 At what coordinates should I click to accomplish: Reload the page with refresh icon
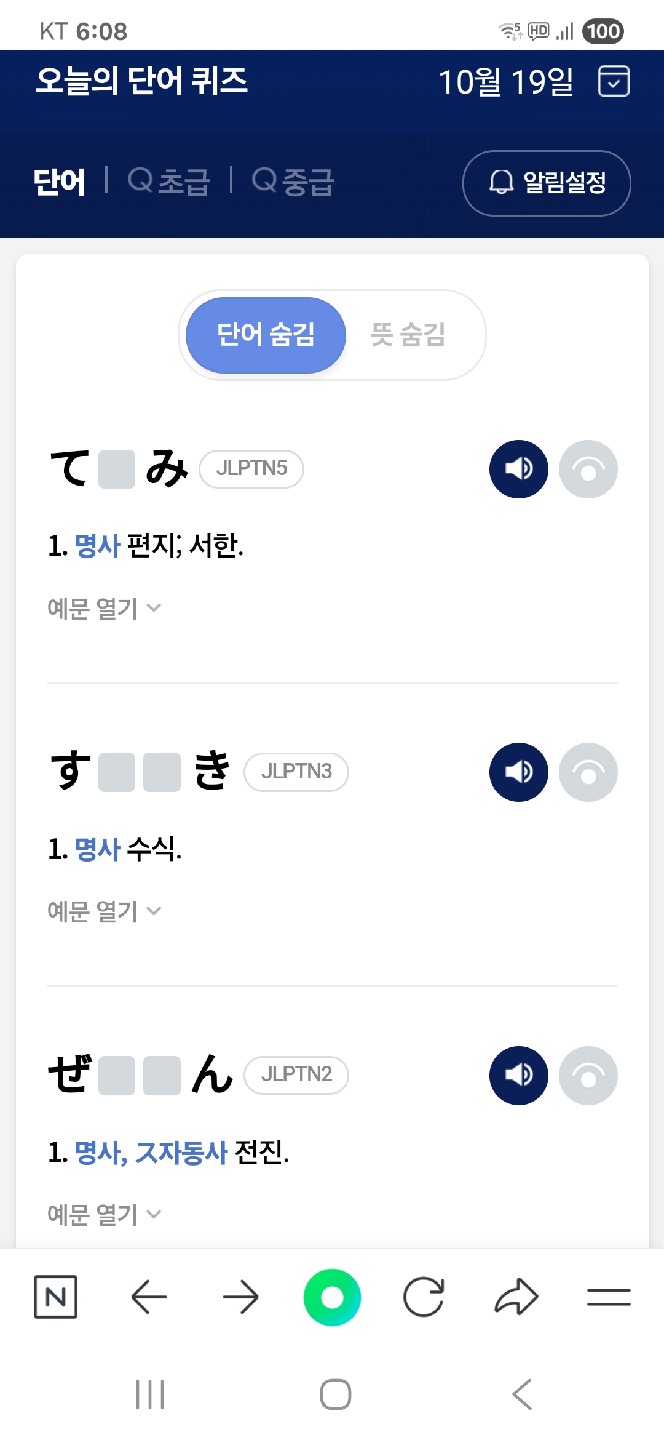pos(423,1298)
